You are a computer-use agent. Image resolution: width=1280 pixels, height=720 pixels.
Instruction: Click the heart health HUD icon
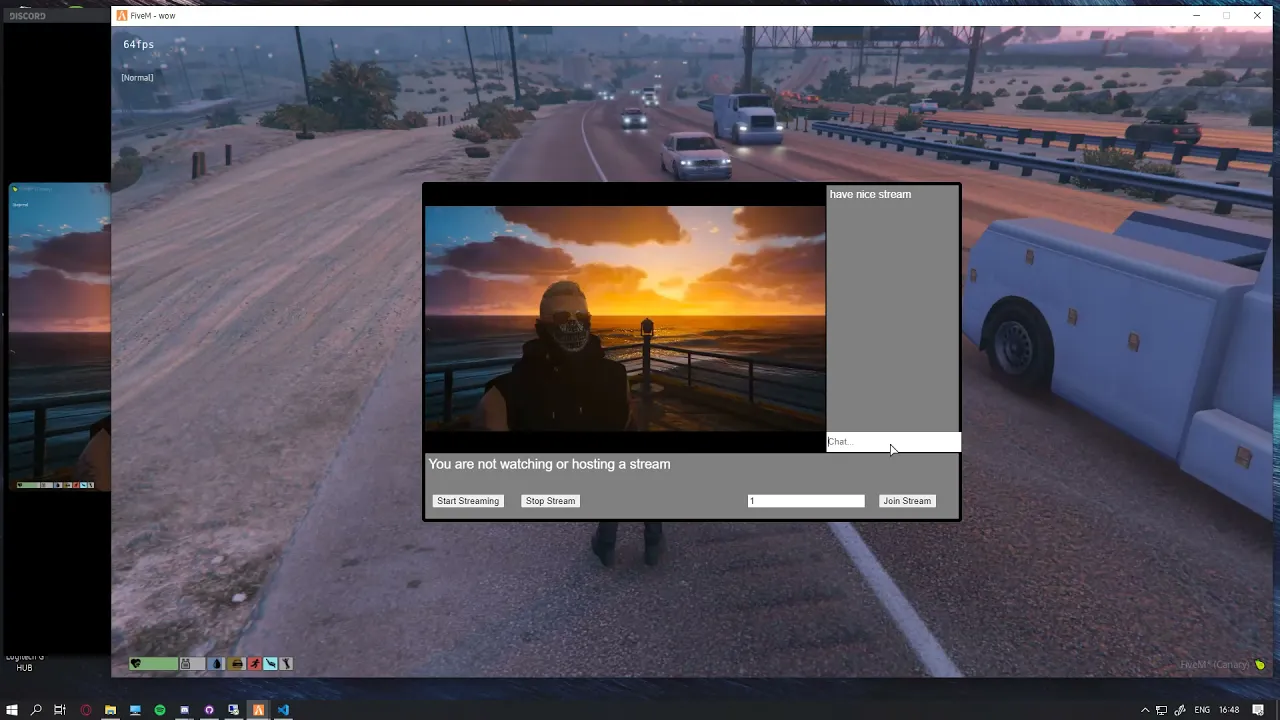tap(136, 663)
